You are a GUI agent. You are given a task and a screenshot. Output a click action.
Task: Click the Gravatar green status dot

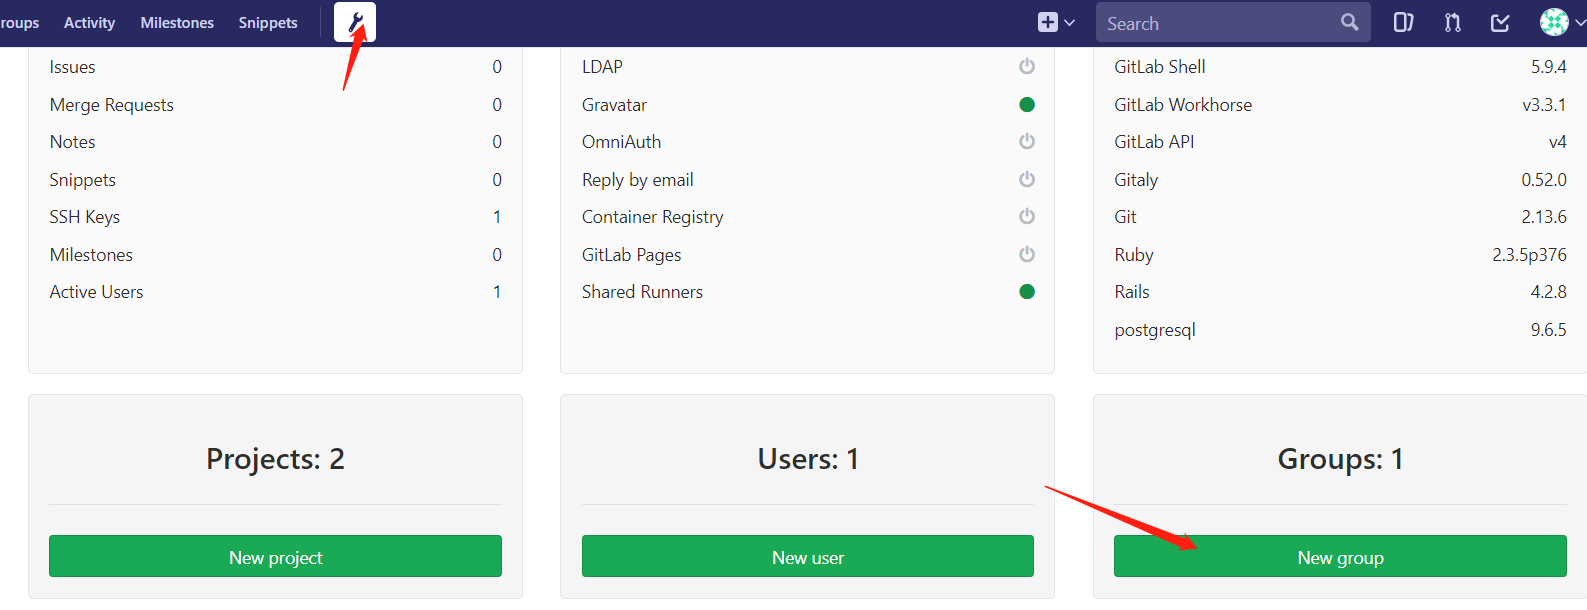(x=1027, y=104)
